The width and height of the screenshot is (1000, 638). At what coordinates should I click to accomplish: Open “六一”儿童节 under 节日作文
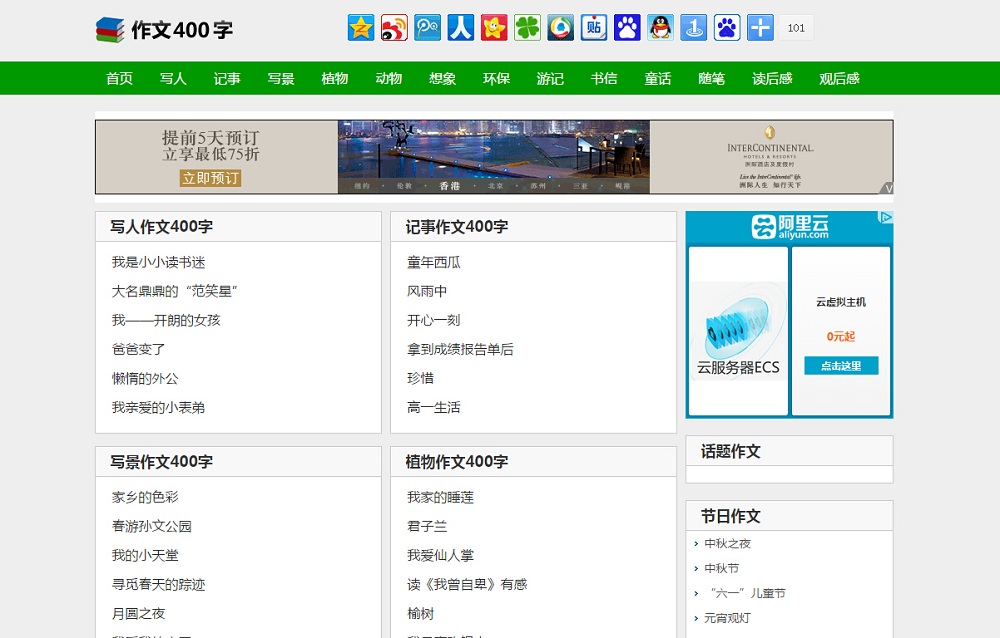(747, 593)
